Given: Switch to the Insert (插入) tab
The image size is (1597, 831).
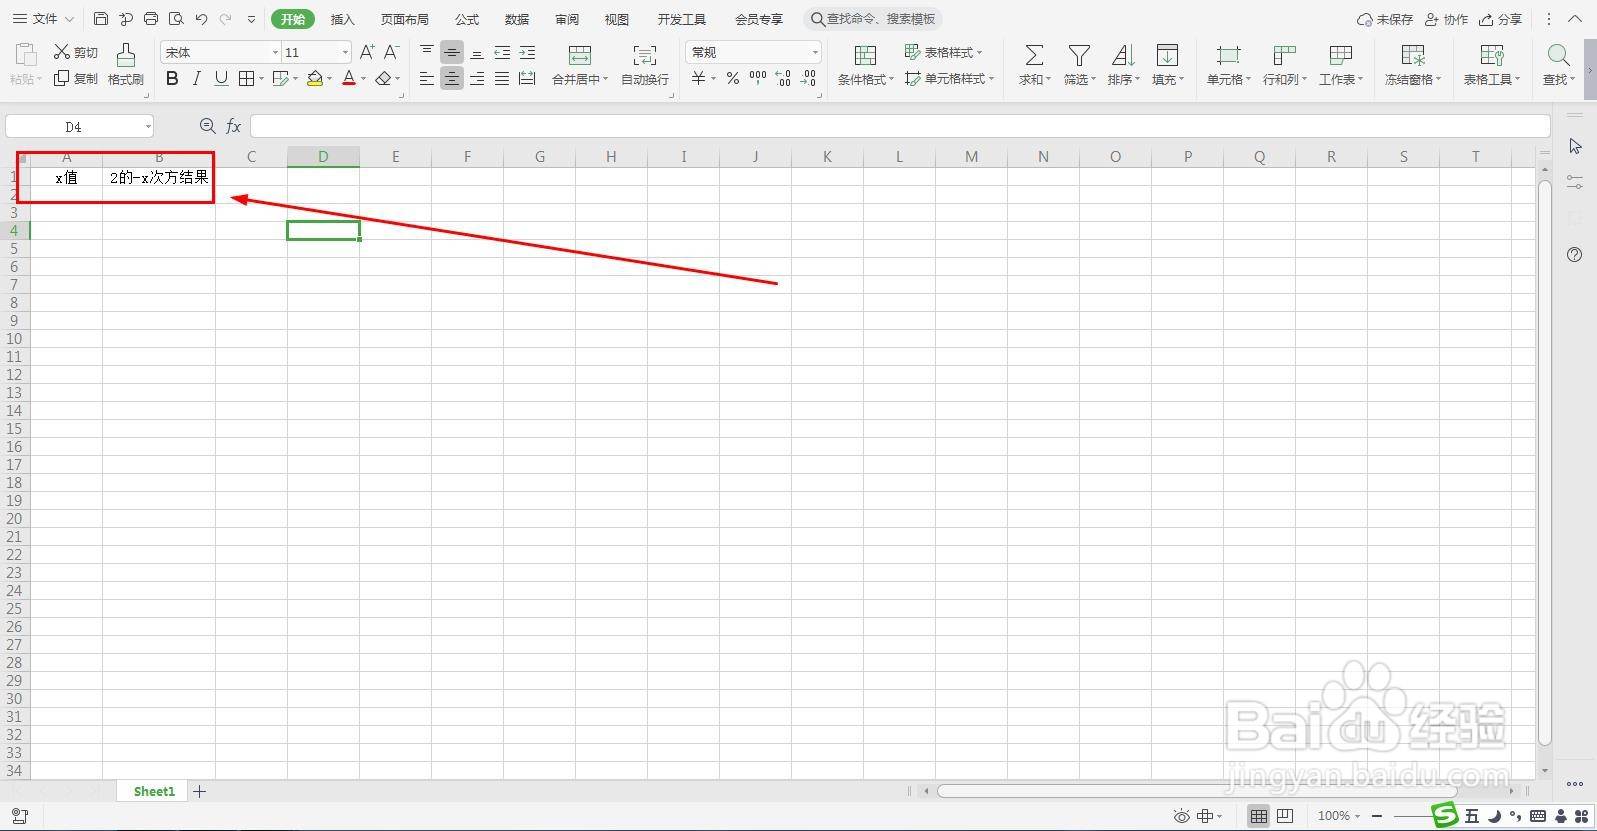Looking at the screenshot, I should click(x=343, y=19).
